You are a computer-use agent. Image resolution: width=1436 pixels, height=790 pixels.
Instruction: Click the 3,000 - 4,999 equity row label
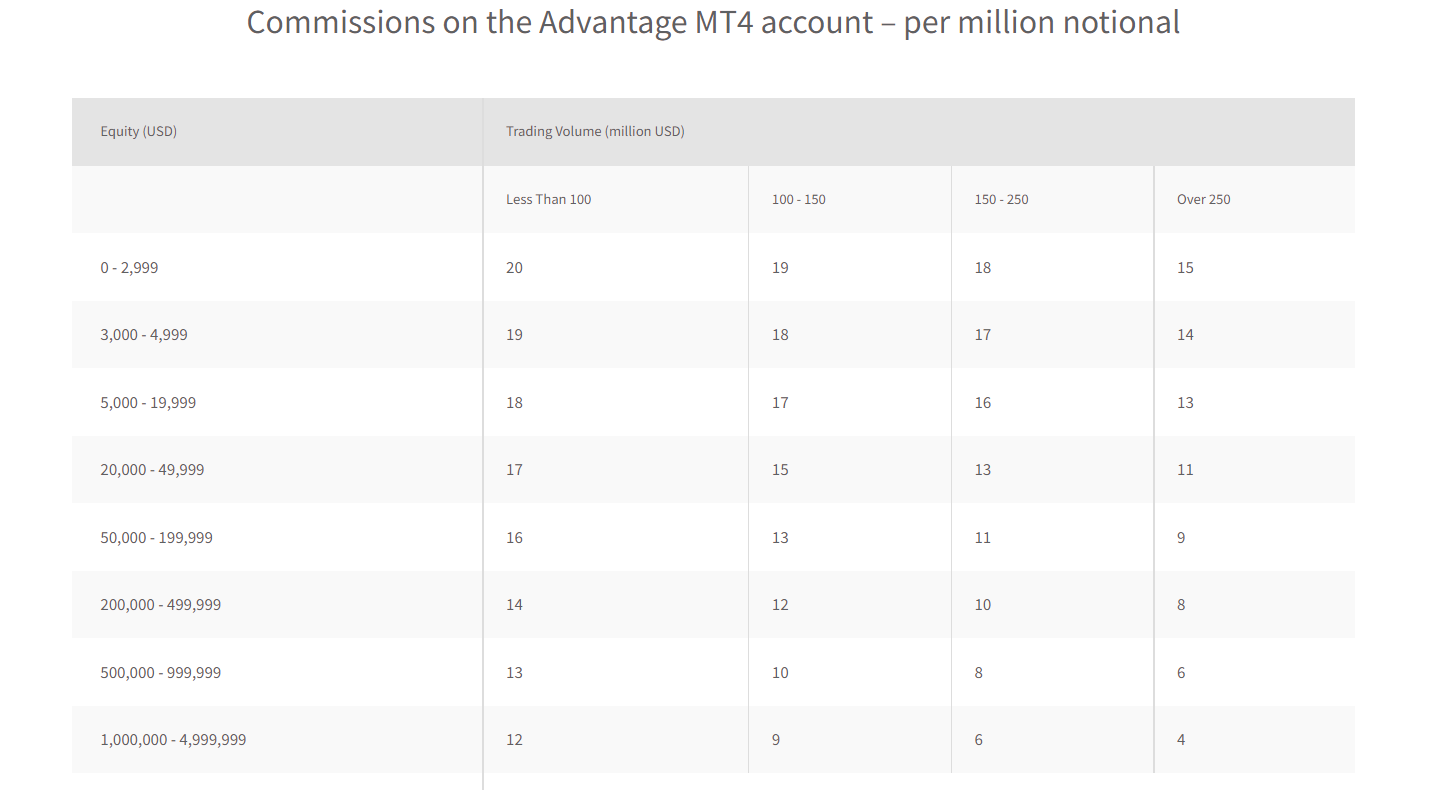(x=144, y=334)
